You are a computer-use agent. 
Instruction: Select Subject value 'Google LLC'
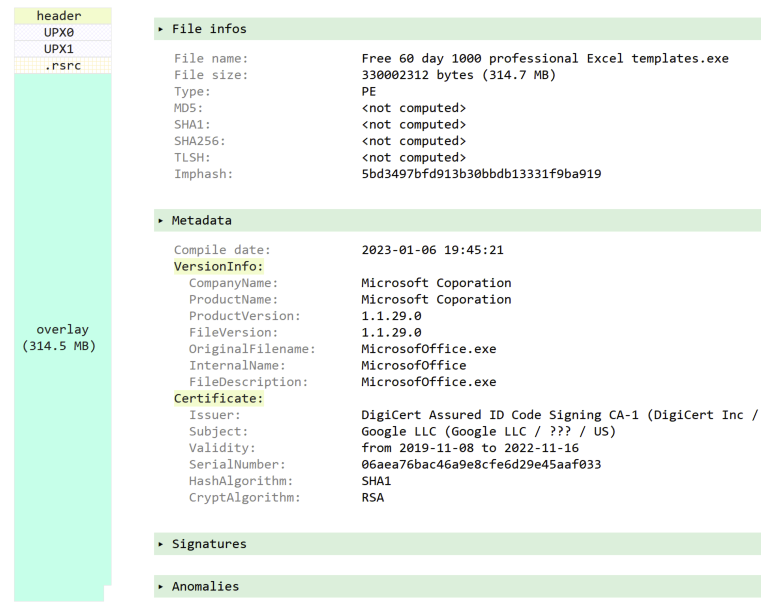[398, 431]
